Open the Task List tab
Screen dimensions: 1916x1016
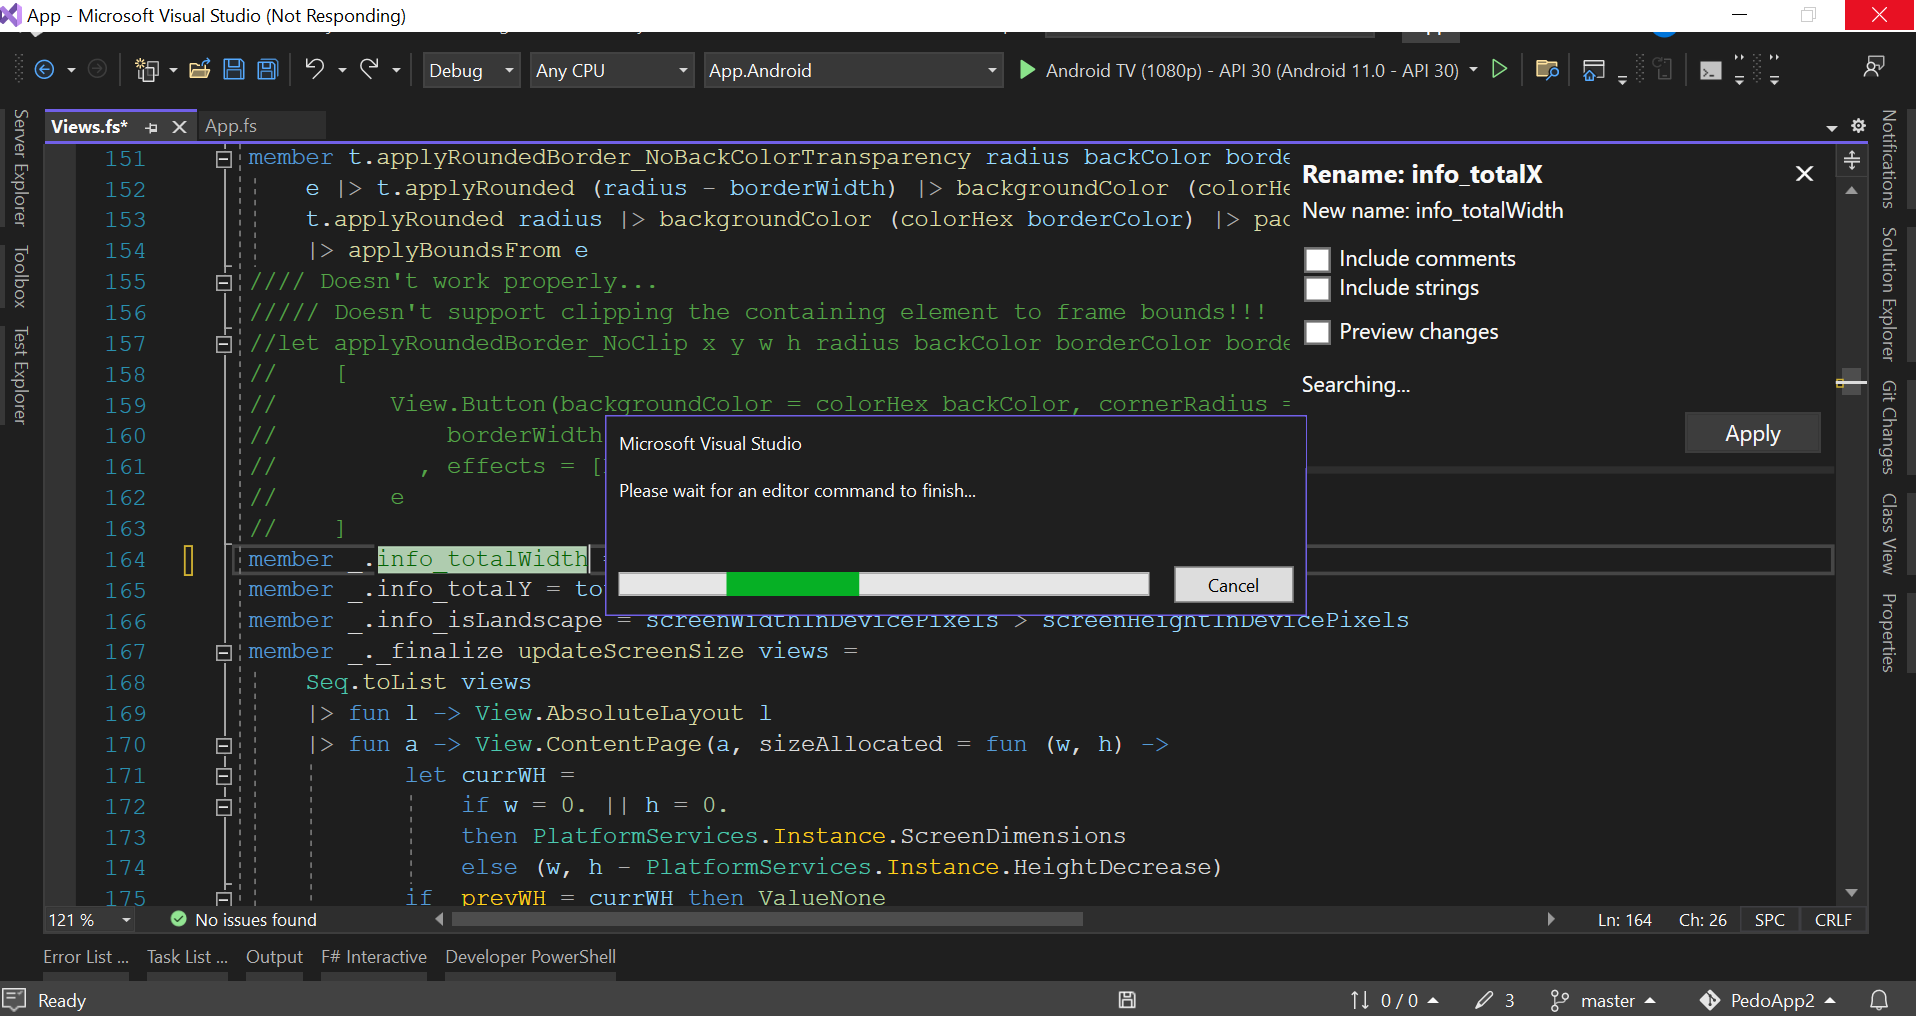click(187, 957)
